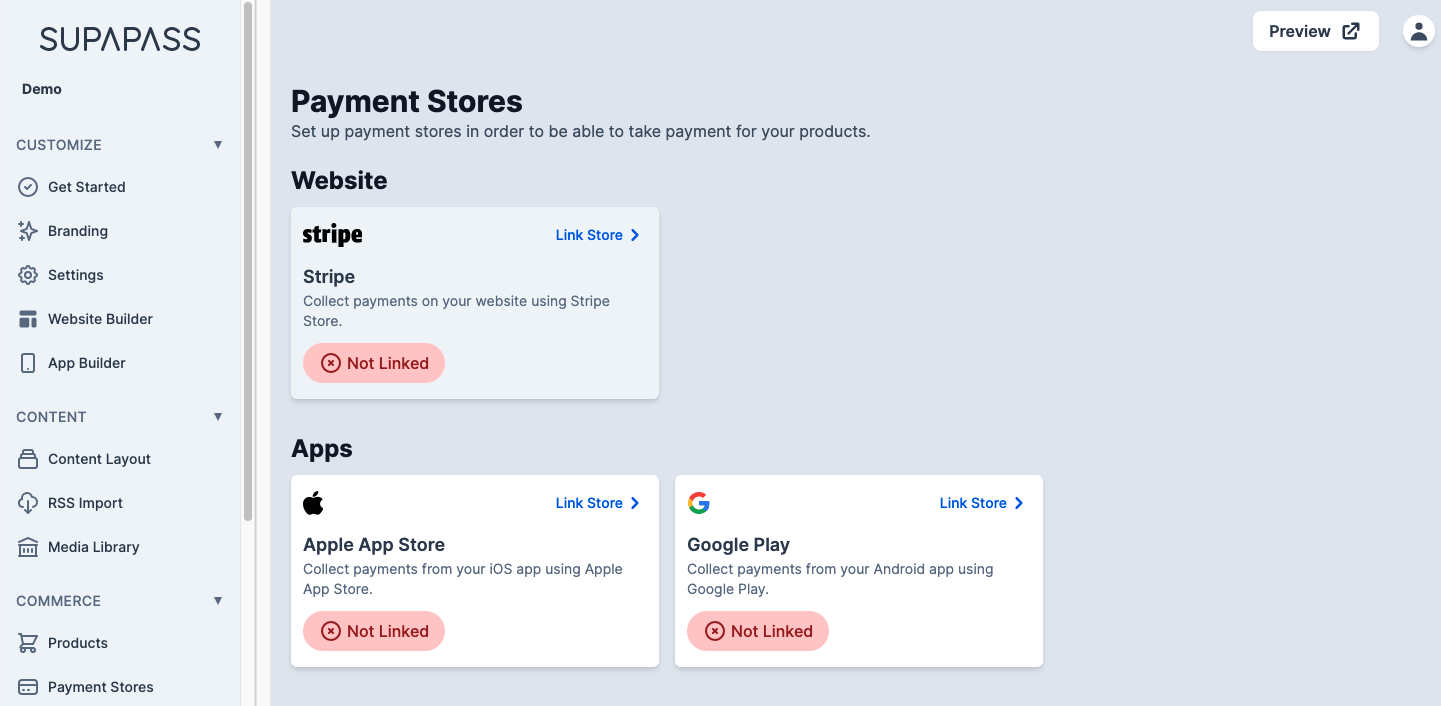Screen dimensions: 1441x706
Task: Click the Payment Stores page heading
Action: (x=407, y=102)
